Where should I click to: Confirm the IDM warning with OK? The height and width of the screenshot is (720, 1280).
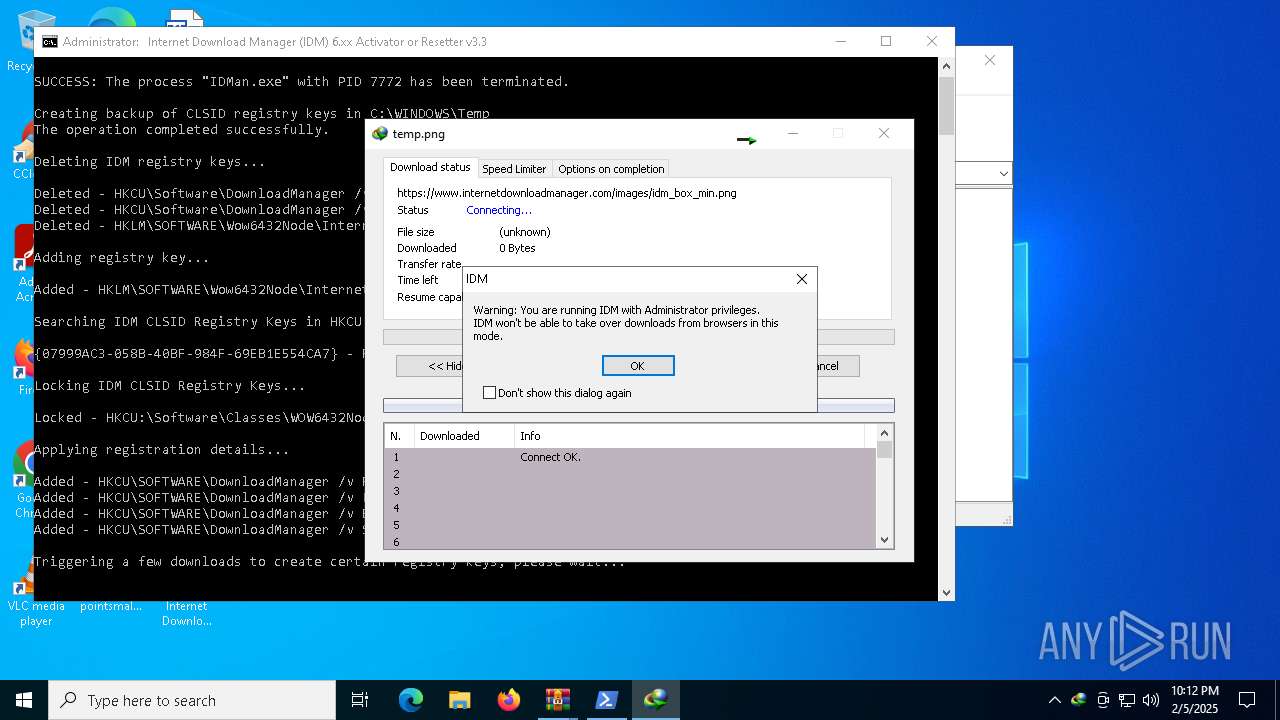638,366
